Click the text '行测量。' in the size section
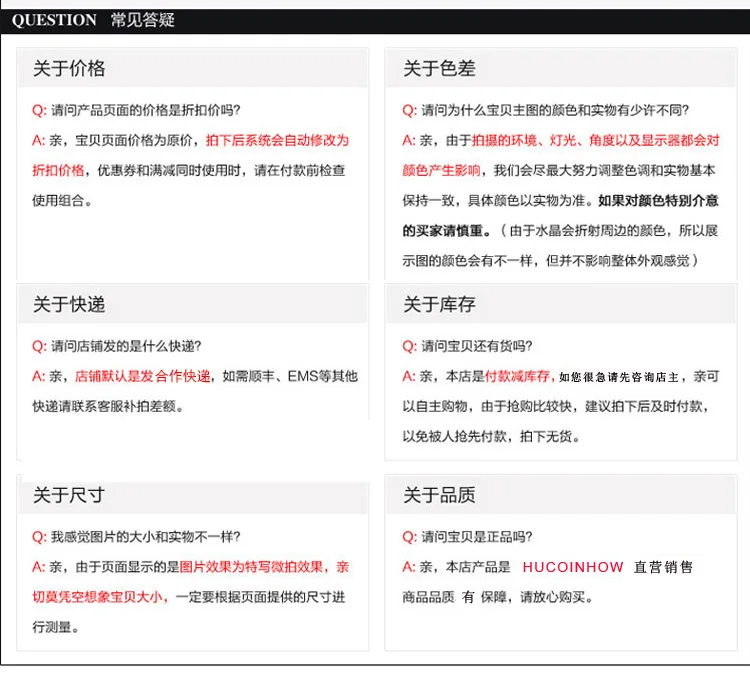The height and width of the screenshot is (680, 750). (55, 628)
